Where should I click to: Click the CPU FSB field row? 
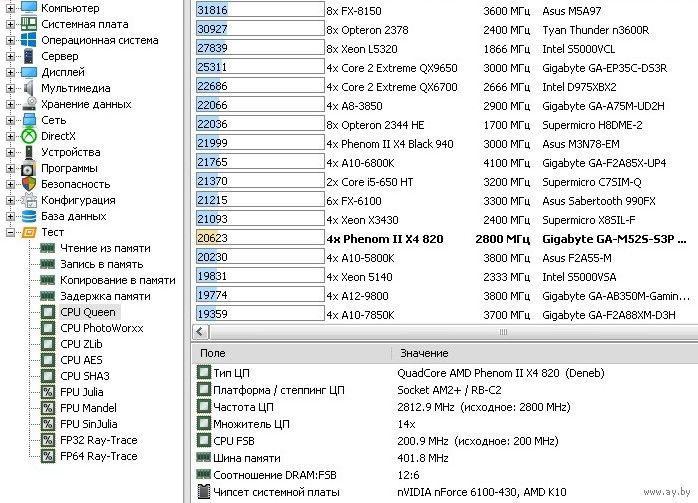(445, 441)
